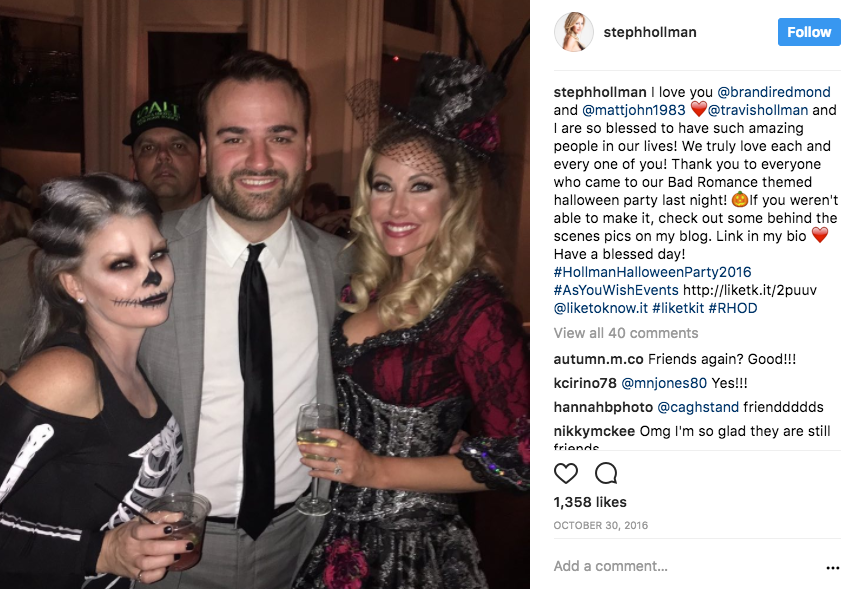
Task: Open the @mattjohn1983 profile link
Action: click(x=633, y=110)
